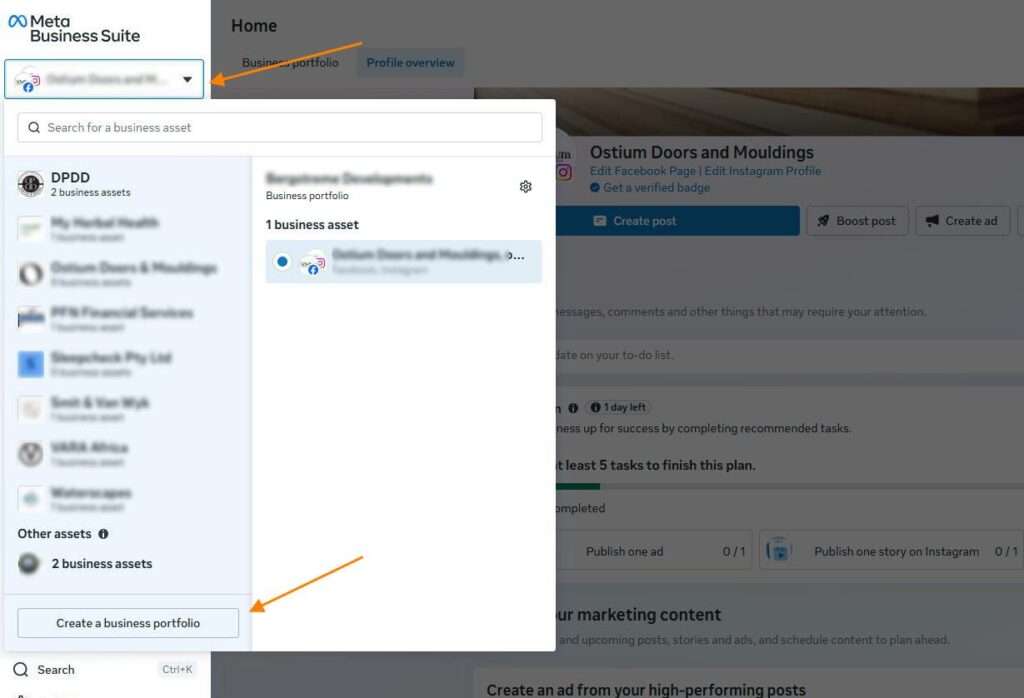Select the PFN Financial Services portfolio row
The image size is (1024, 698).
click(x=128, y=319)
